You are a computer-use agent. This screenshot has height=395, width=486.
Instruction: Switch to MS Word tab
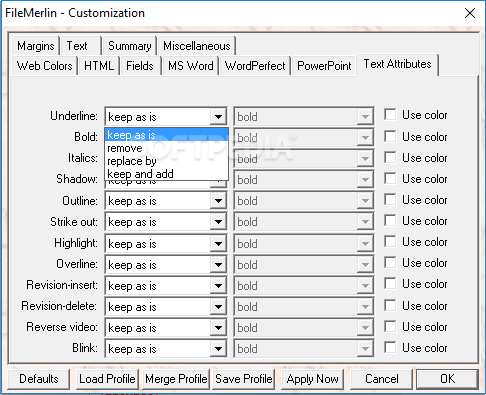tap(191, 66)
